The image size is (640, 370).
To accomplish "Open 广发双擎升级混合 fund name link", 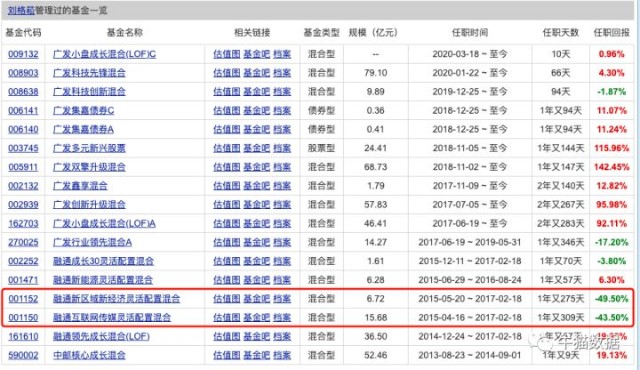I will tap(89, 167).
